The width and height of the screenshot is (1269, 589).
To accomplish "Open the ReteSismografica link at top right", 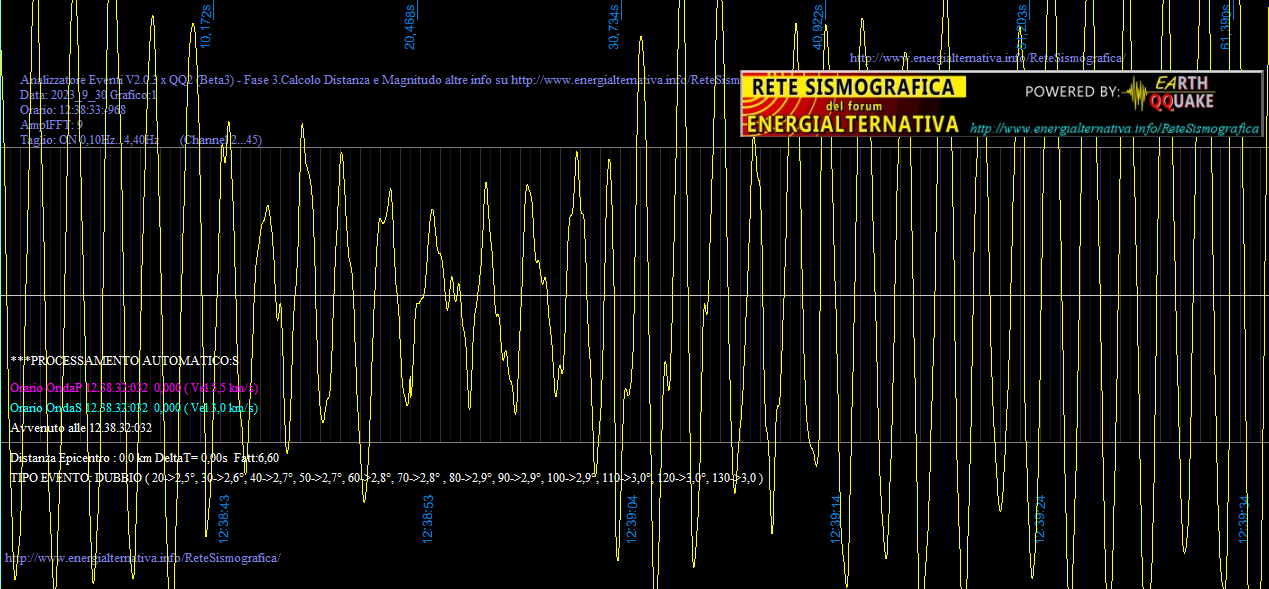I will pyautogui.click(x=986, y=58).
